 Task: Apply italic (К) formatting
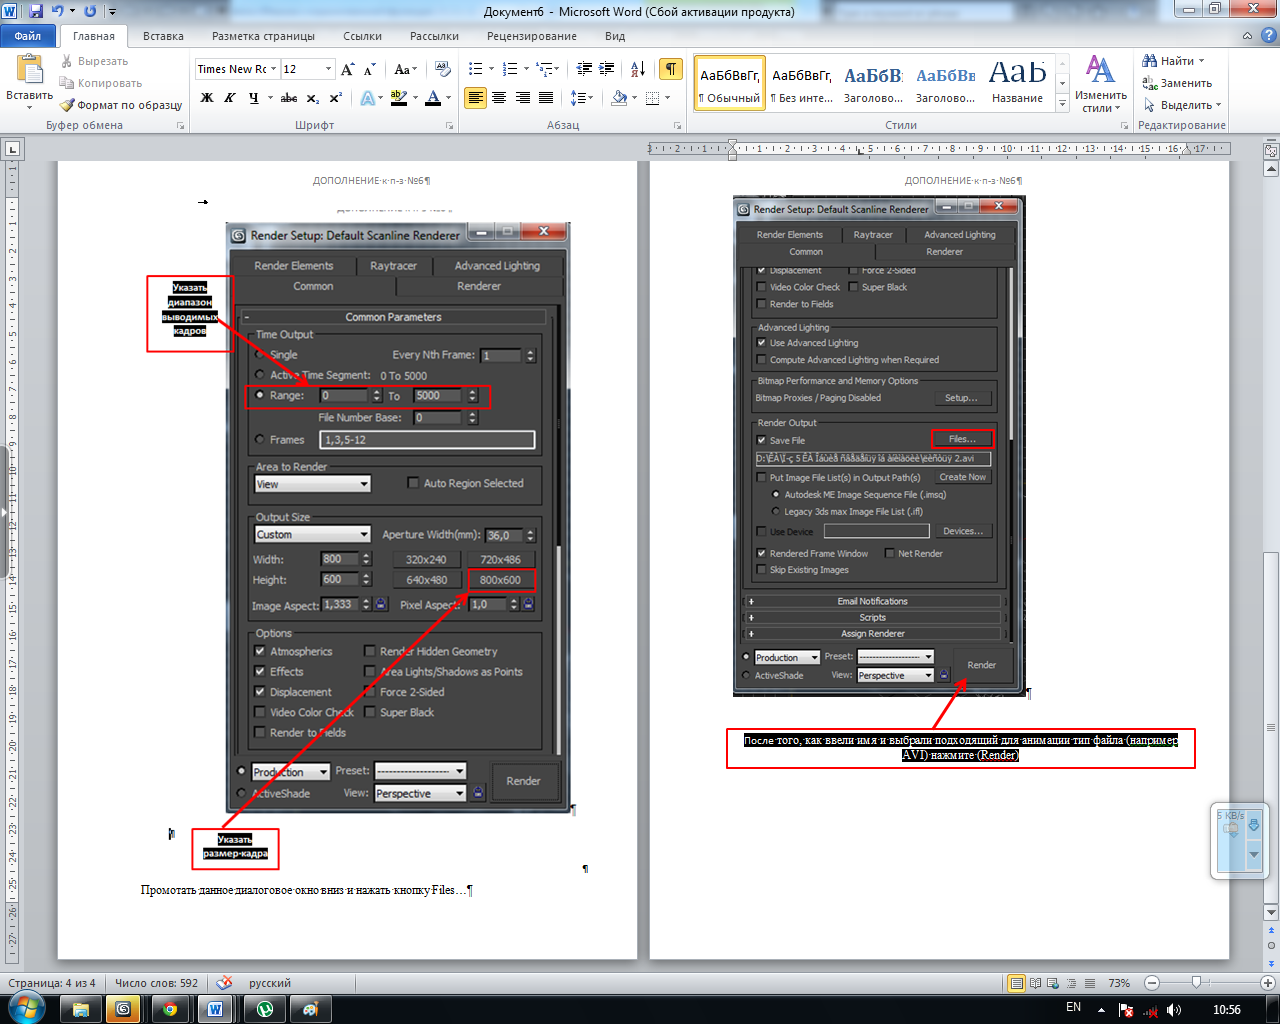tap(230, 98)
